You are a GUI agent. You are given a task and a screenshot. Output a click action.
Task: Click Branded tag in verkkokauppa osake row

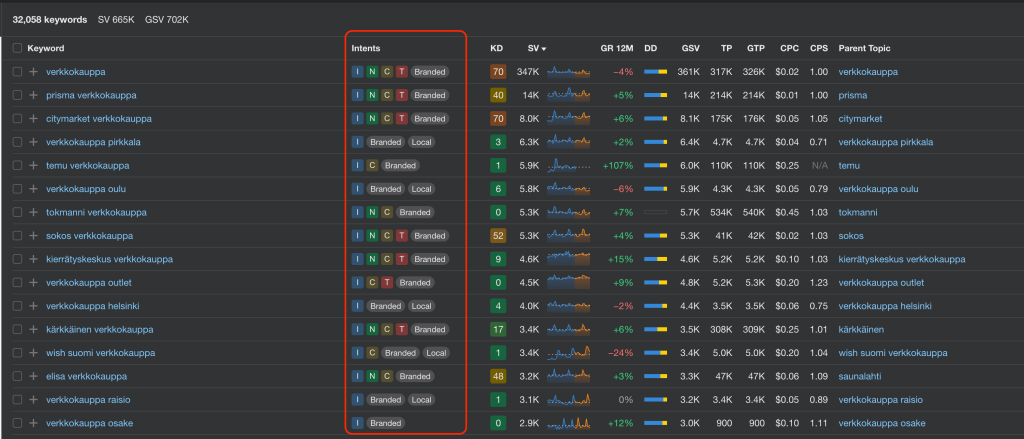385,423
